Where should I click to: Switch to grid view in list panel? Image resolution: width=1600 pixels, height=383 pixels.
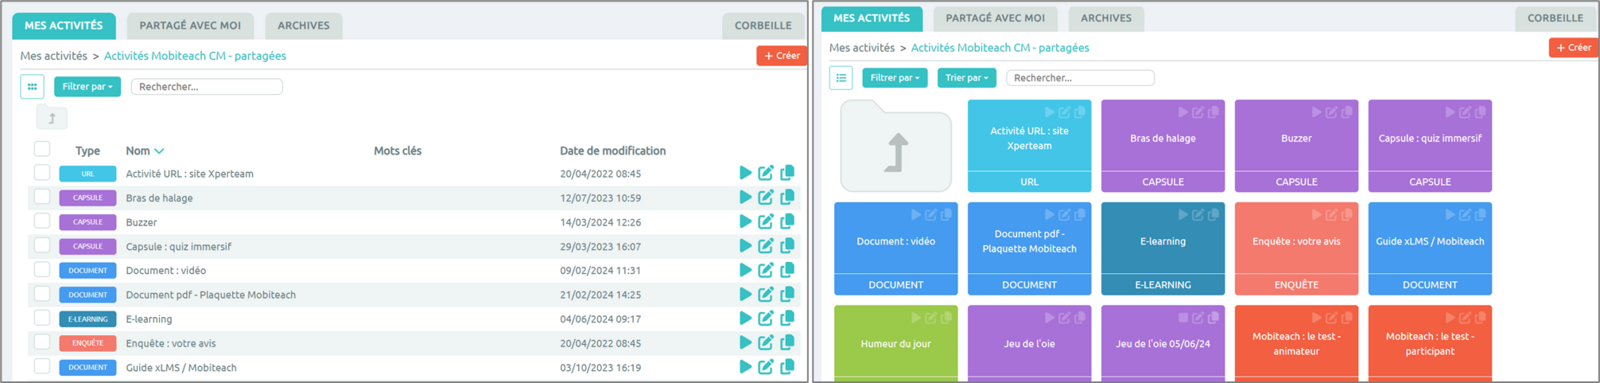click(32, 87)
